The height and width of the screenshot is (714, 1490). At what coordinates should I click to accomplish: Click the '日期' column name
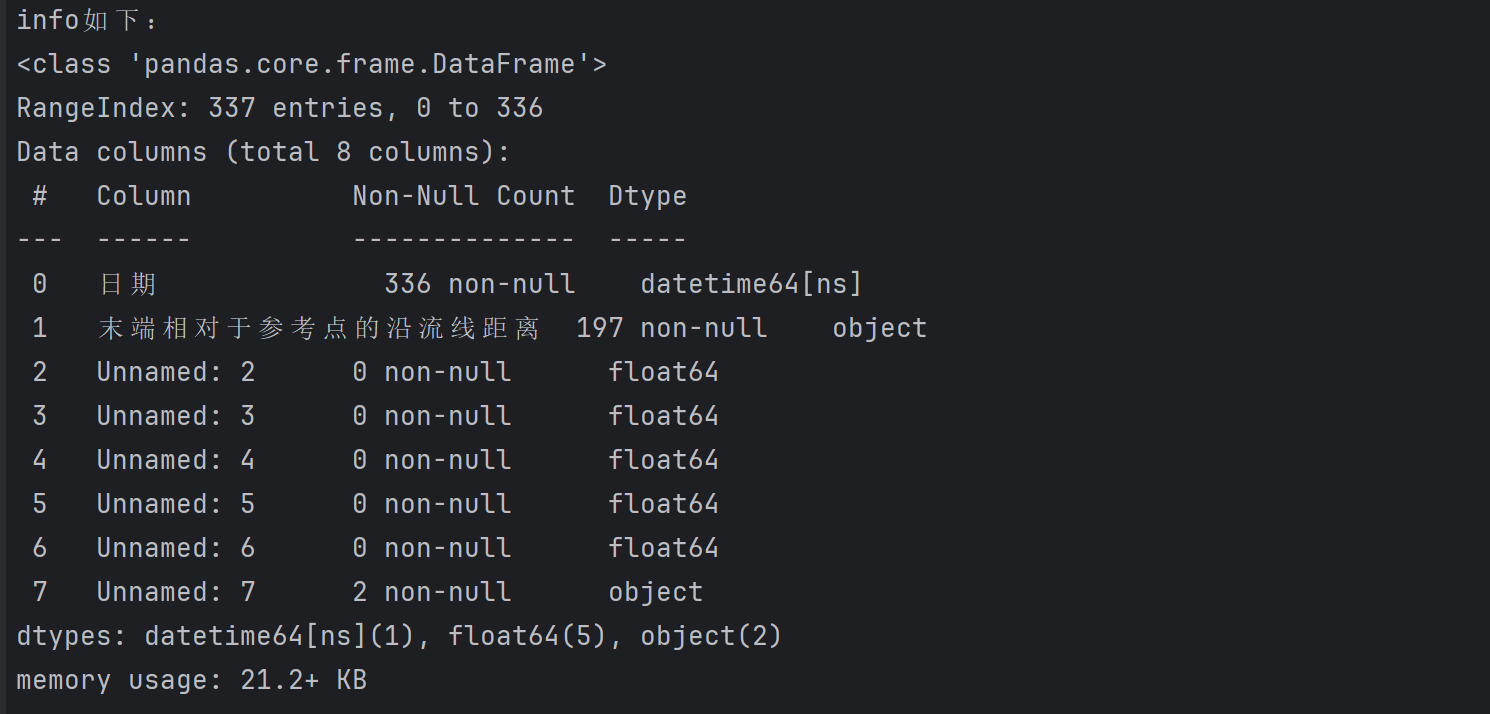tap(128, 285)
